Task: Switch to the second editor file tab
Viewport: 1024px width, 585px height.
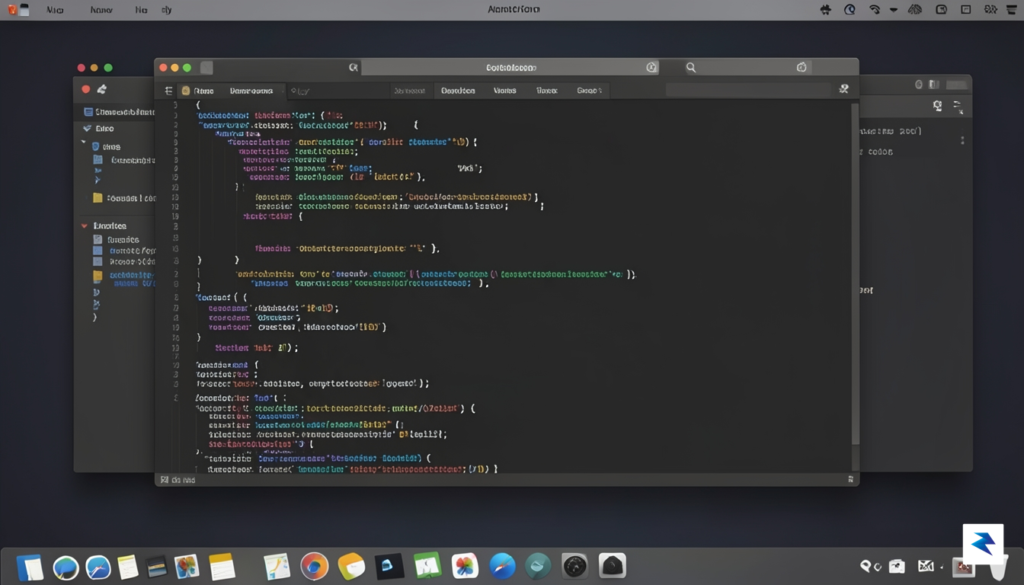Action: click(251, 91)
